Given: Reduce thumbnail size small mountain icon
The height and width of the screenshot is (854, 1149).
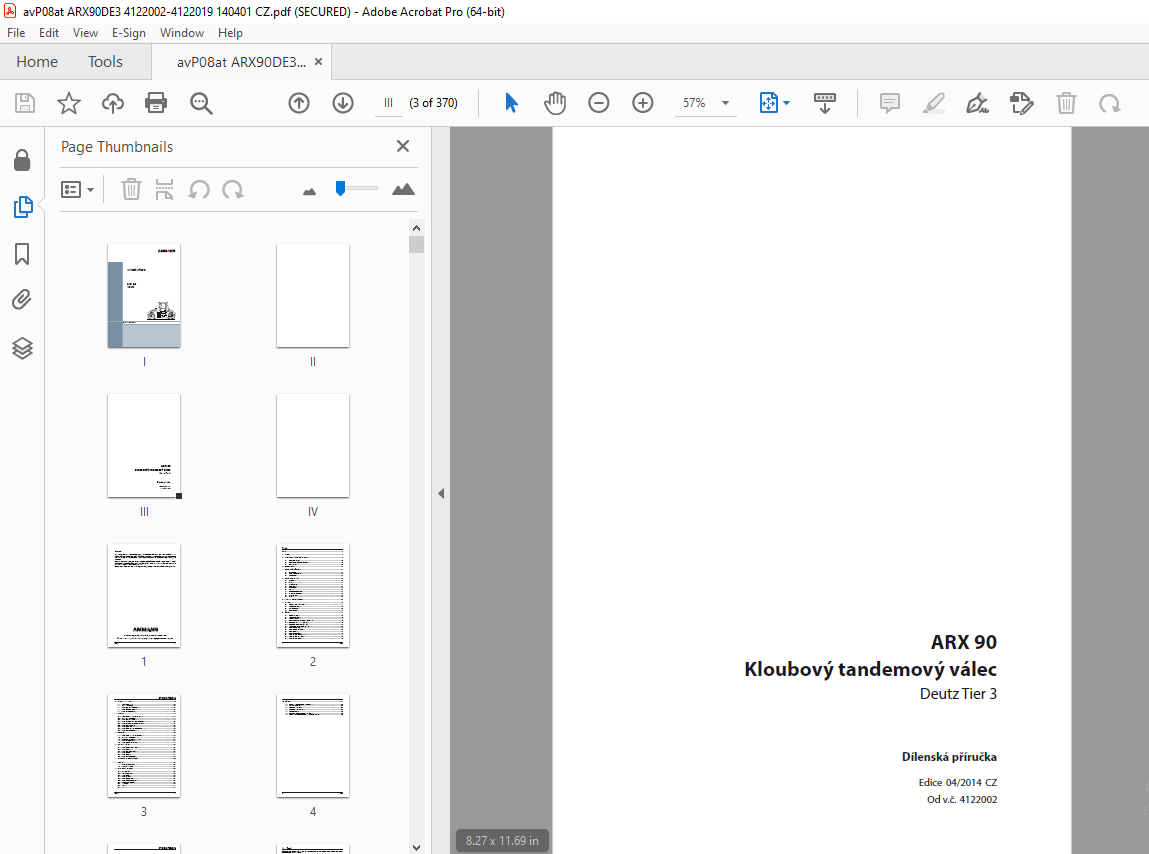Looking at the screenshot, I should pyautogui.click(x=309, y=191).
